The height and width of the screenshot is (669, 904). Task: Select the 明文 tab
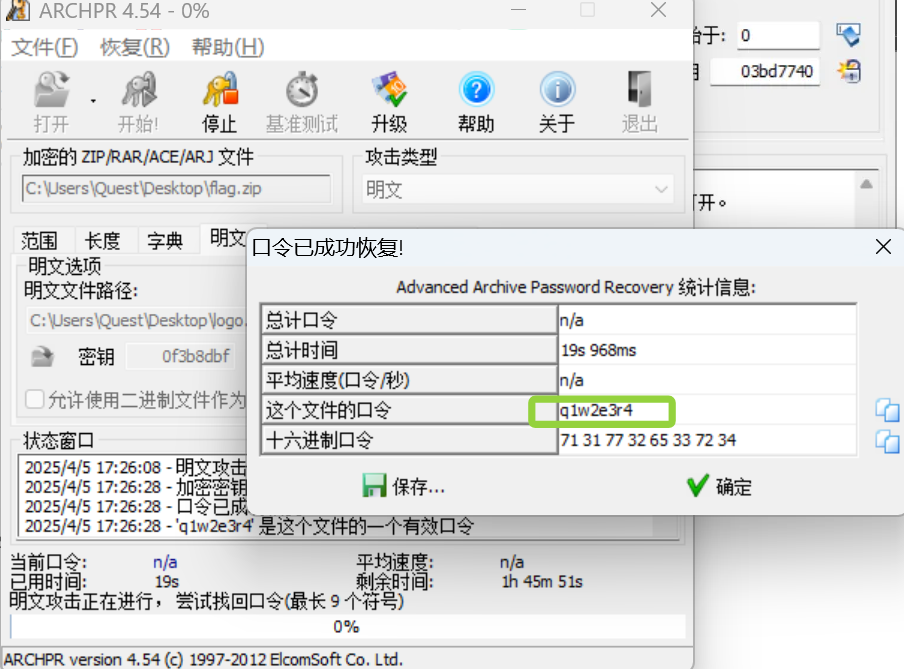click(227, 238)
